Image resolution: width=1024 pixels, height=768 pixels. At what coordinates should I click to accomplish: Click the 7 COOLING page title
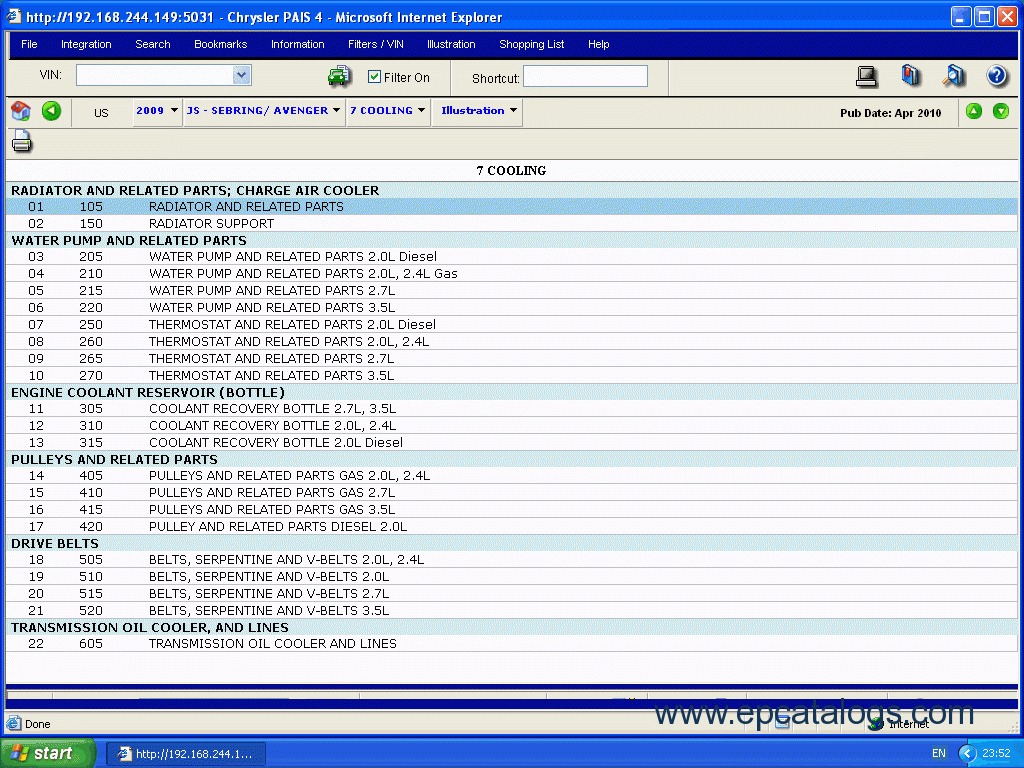coord(511,170)
